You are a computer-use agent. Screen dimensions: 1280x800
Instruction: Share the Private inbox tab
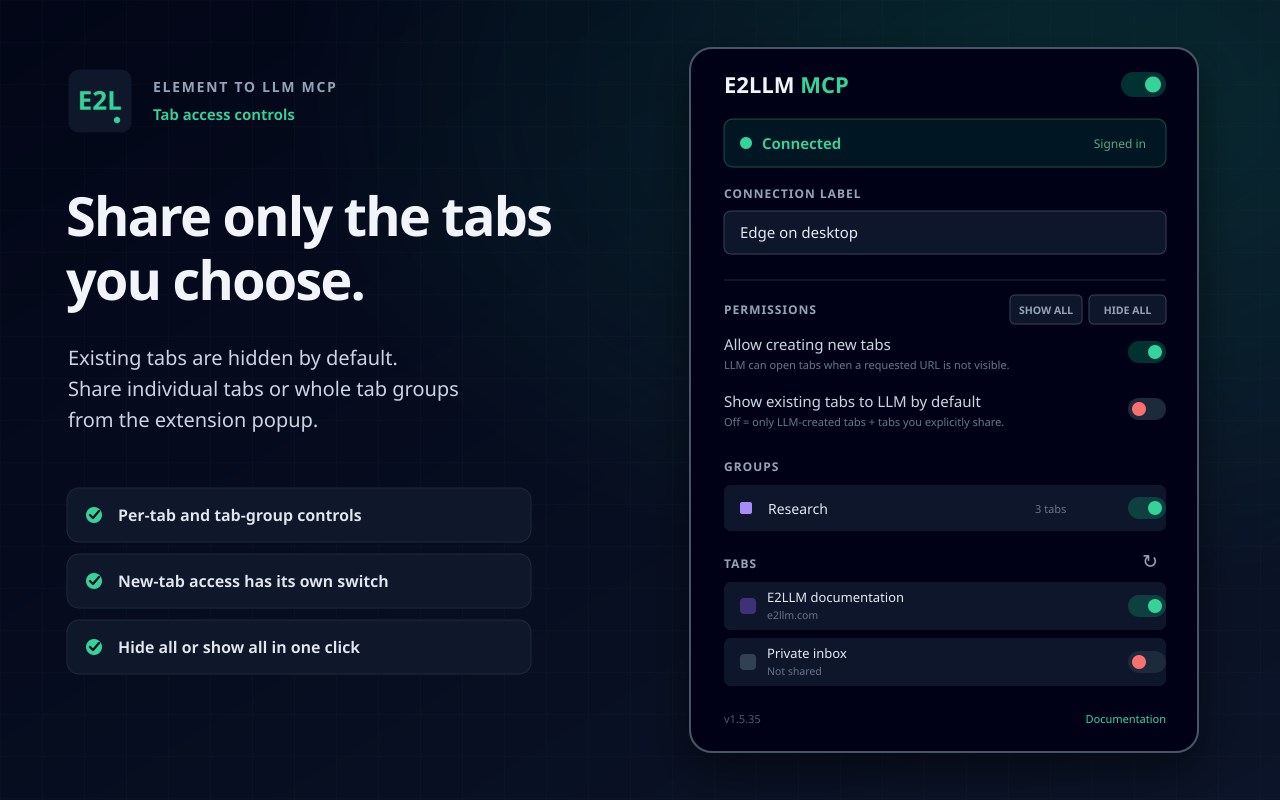(1147, 662)
